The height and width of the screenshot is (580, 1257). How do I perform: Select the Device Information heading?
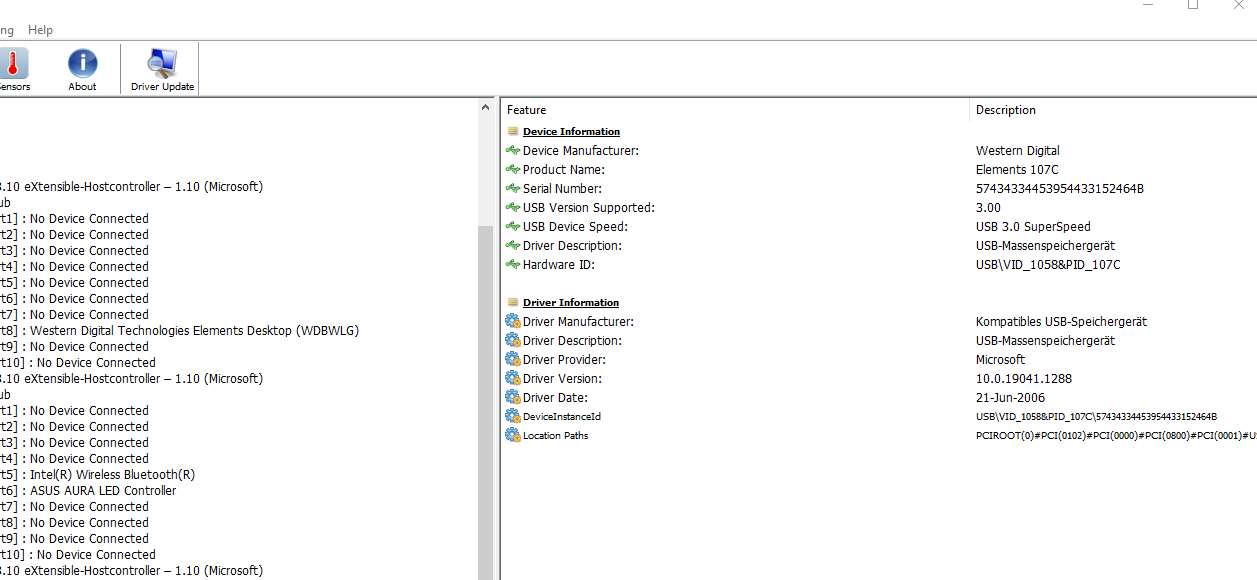[571, 132]
